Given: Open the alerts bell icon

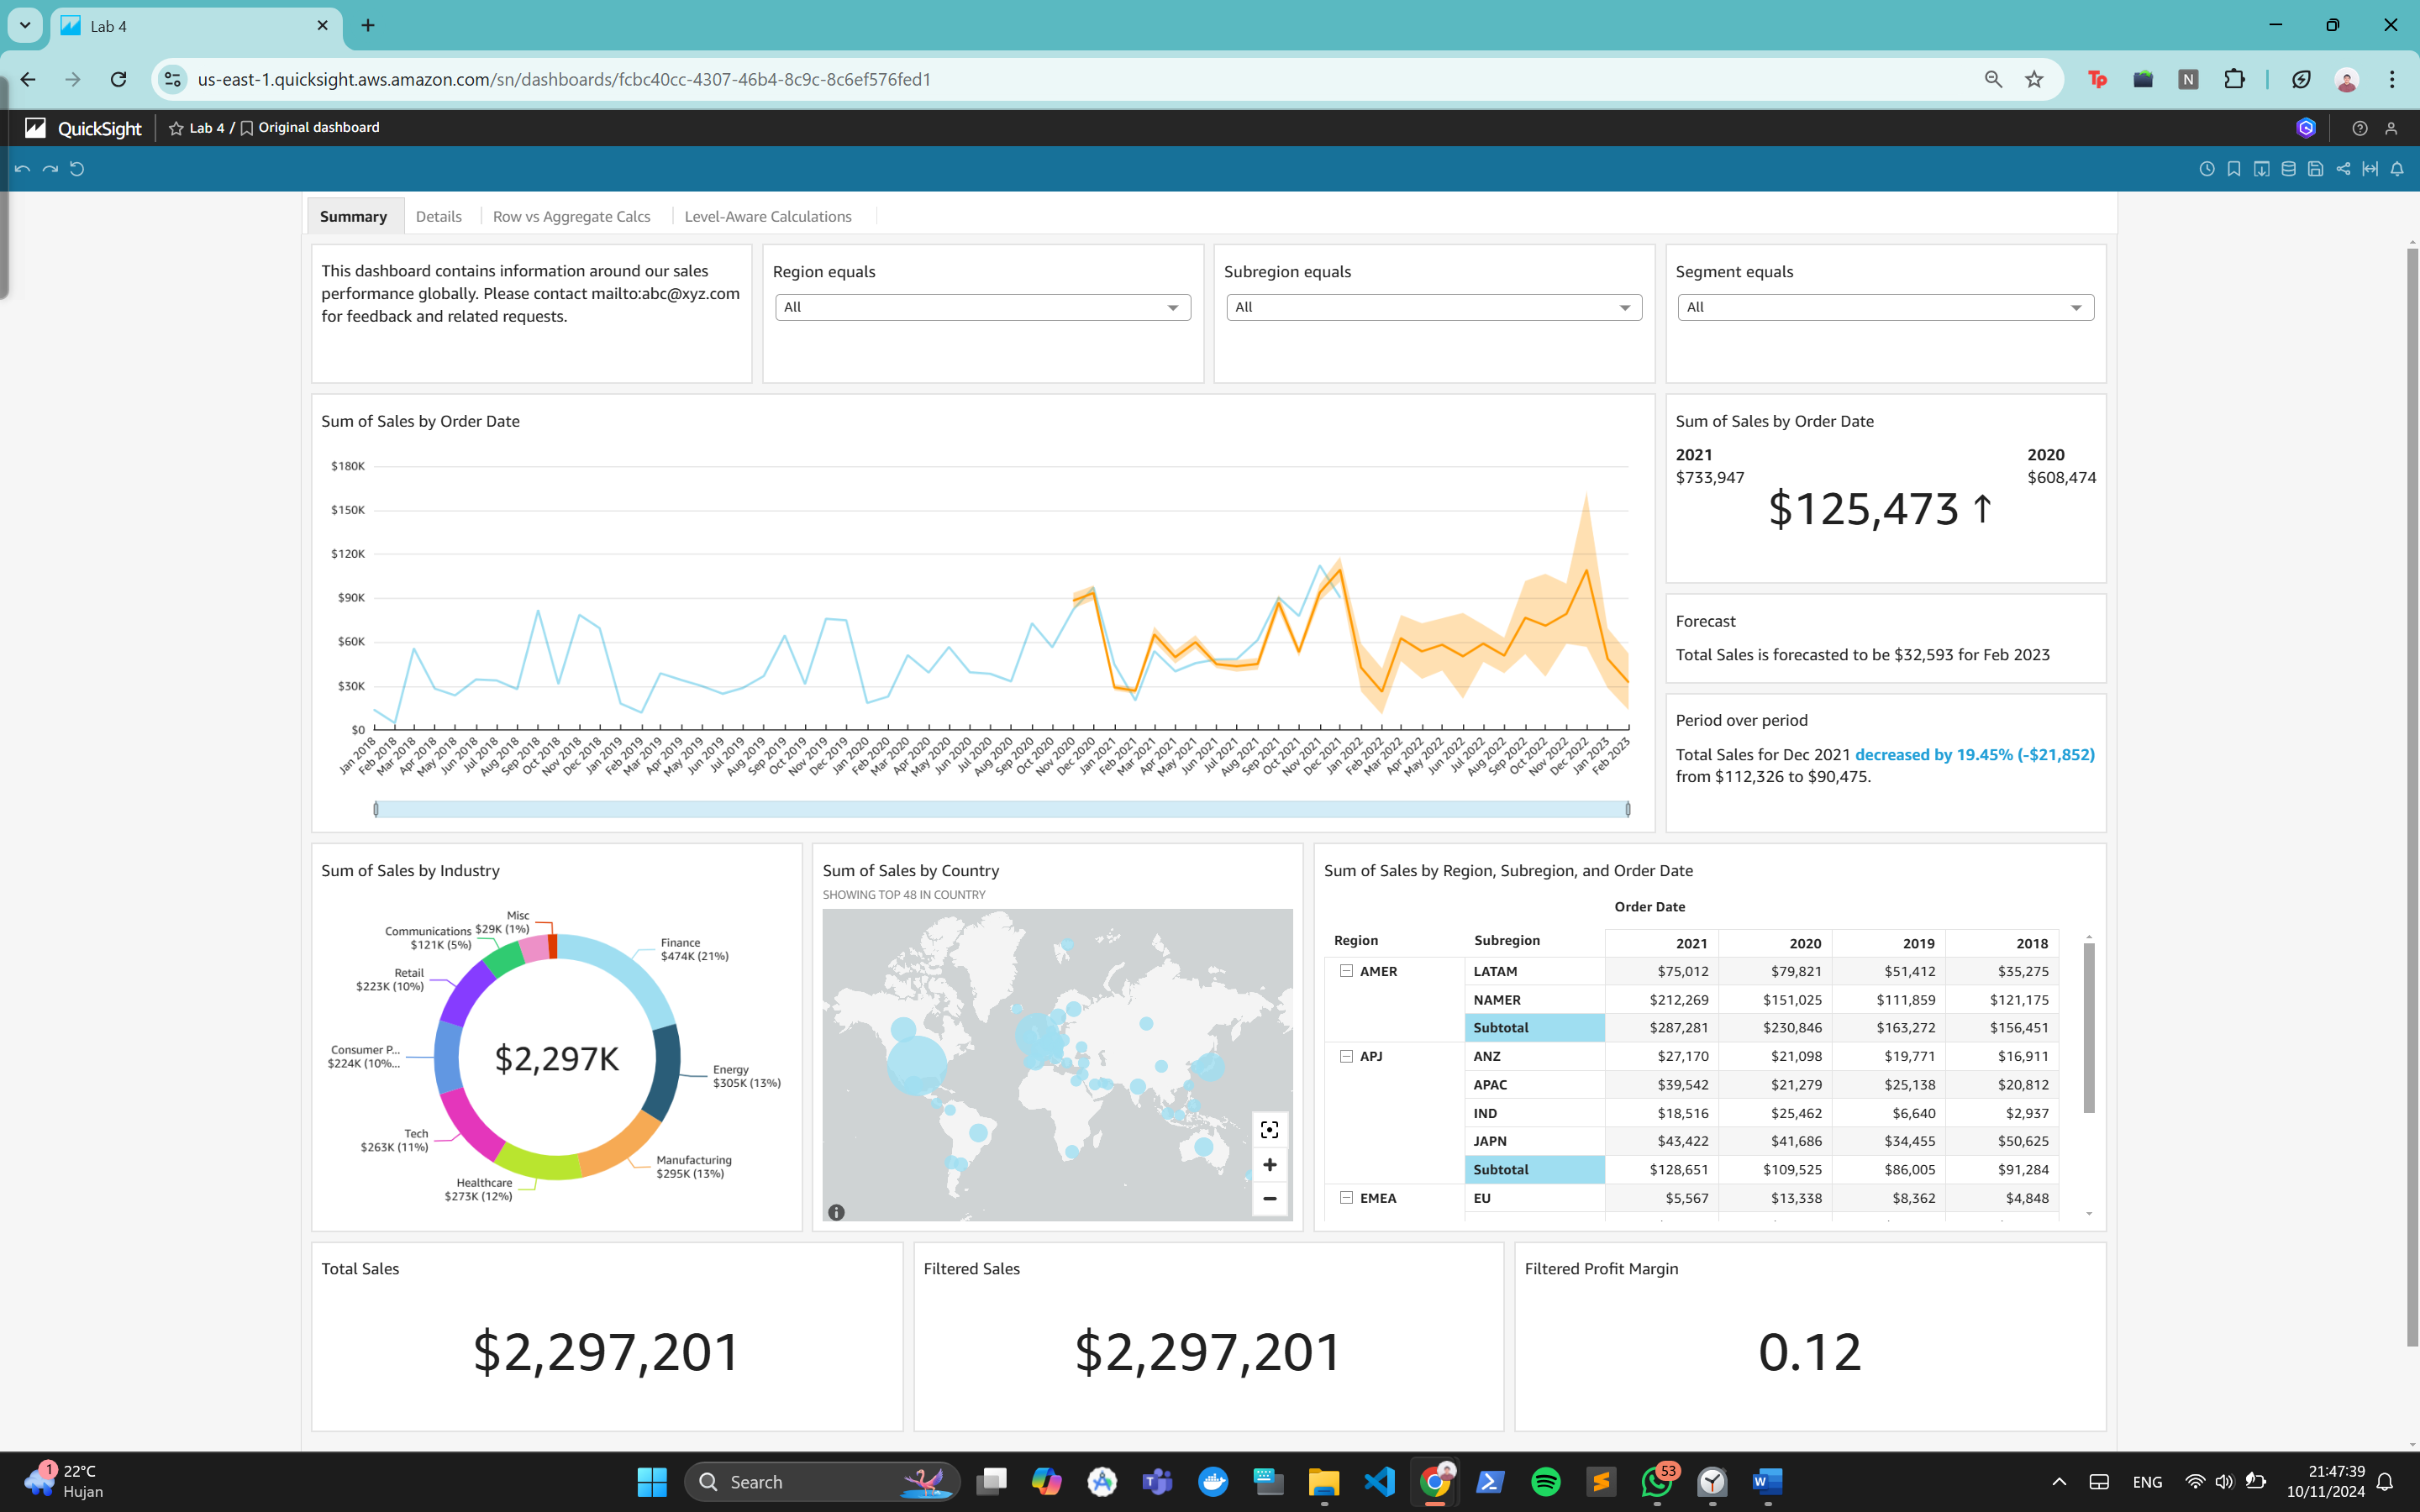Looking at the screenshot, I should [x=2397, y=169].
